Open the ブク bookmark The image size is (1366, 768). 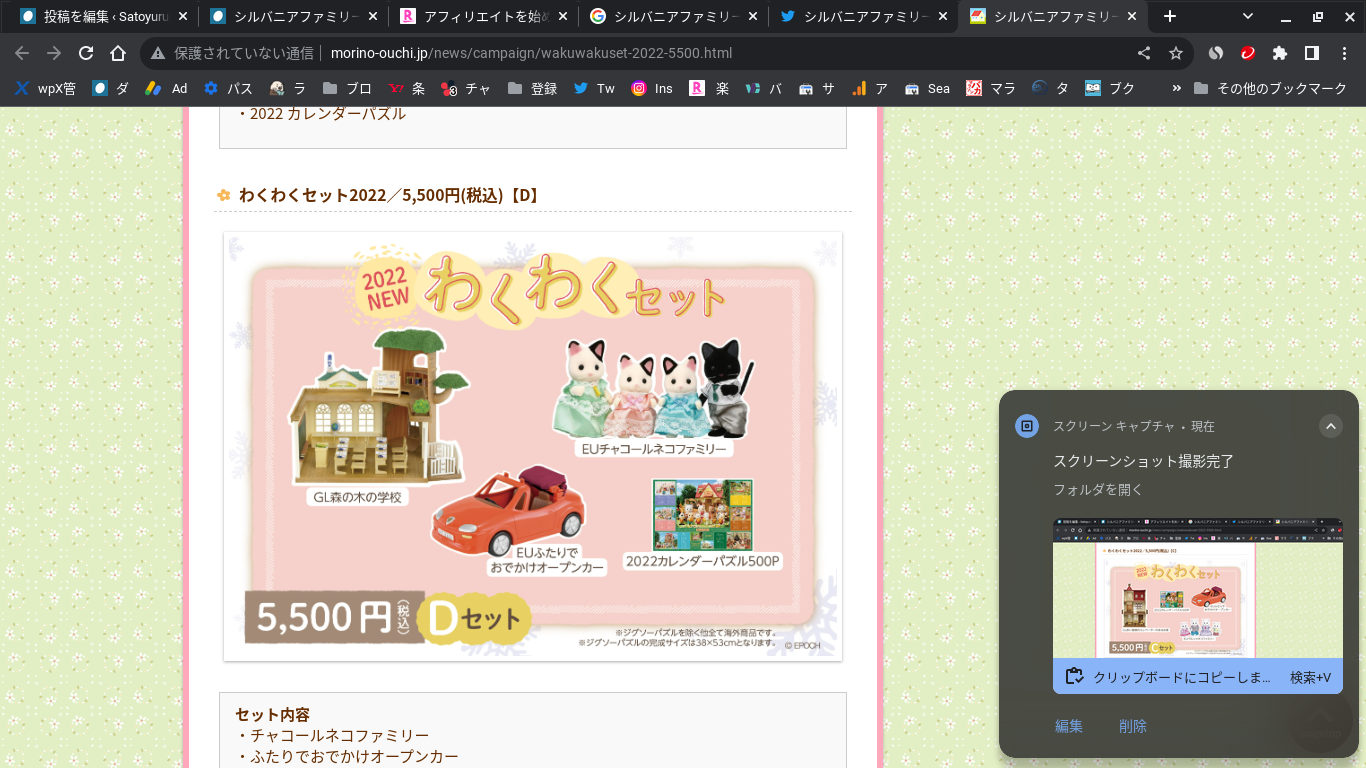click(x=1110, y=88)
